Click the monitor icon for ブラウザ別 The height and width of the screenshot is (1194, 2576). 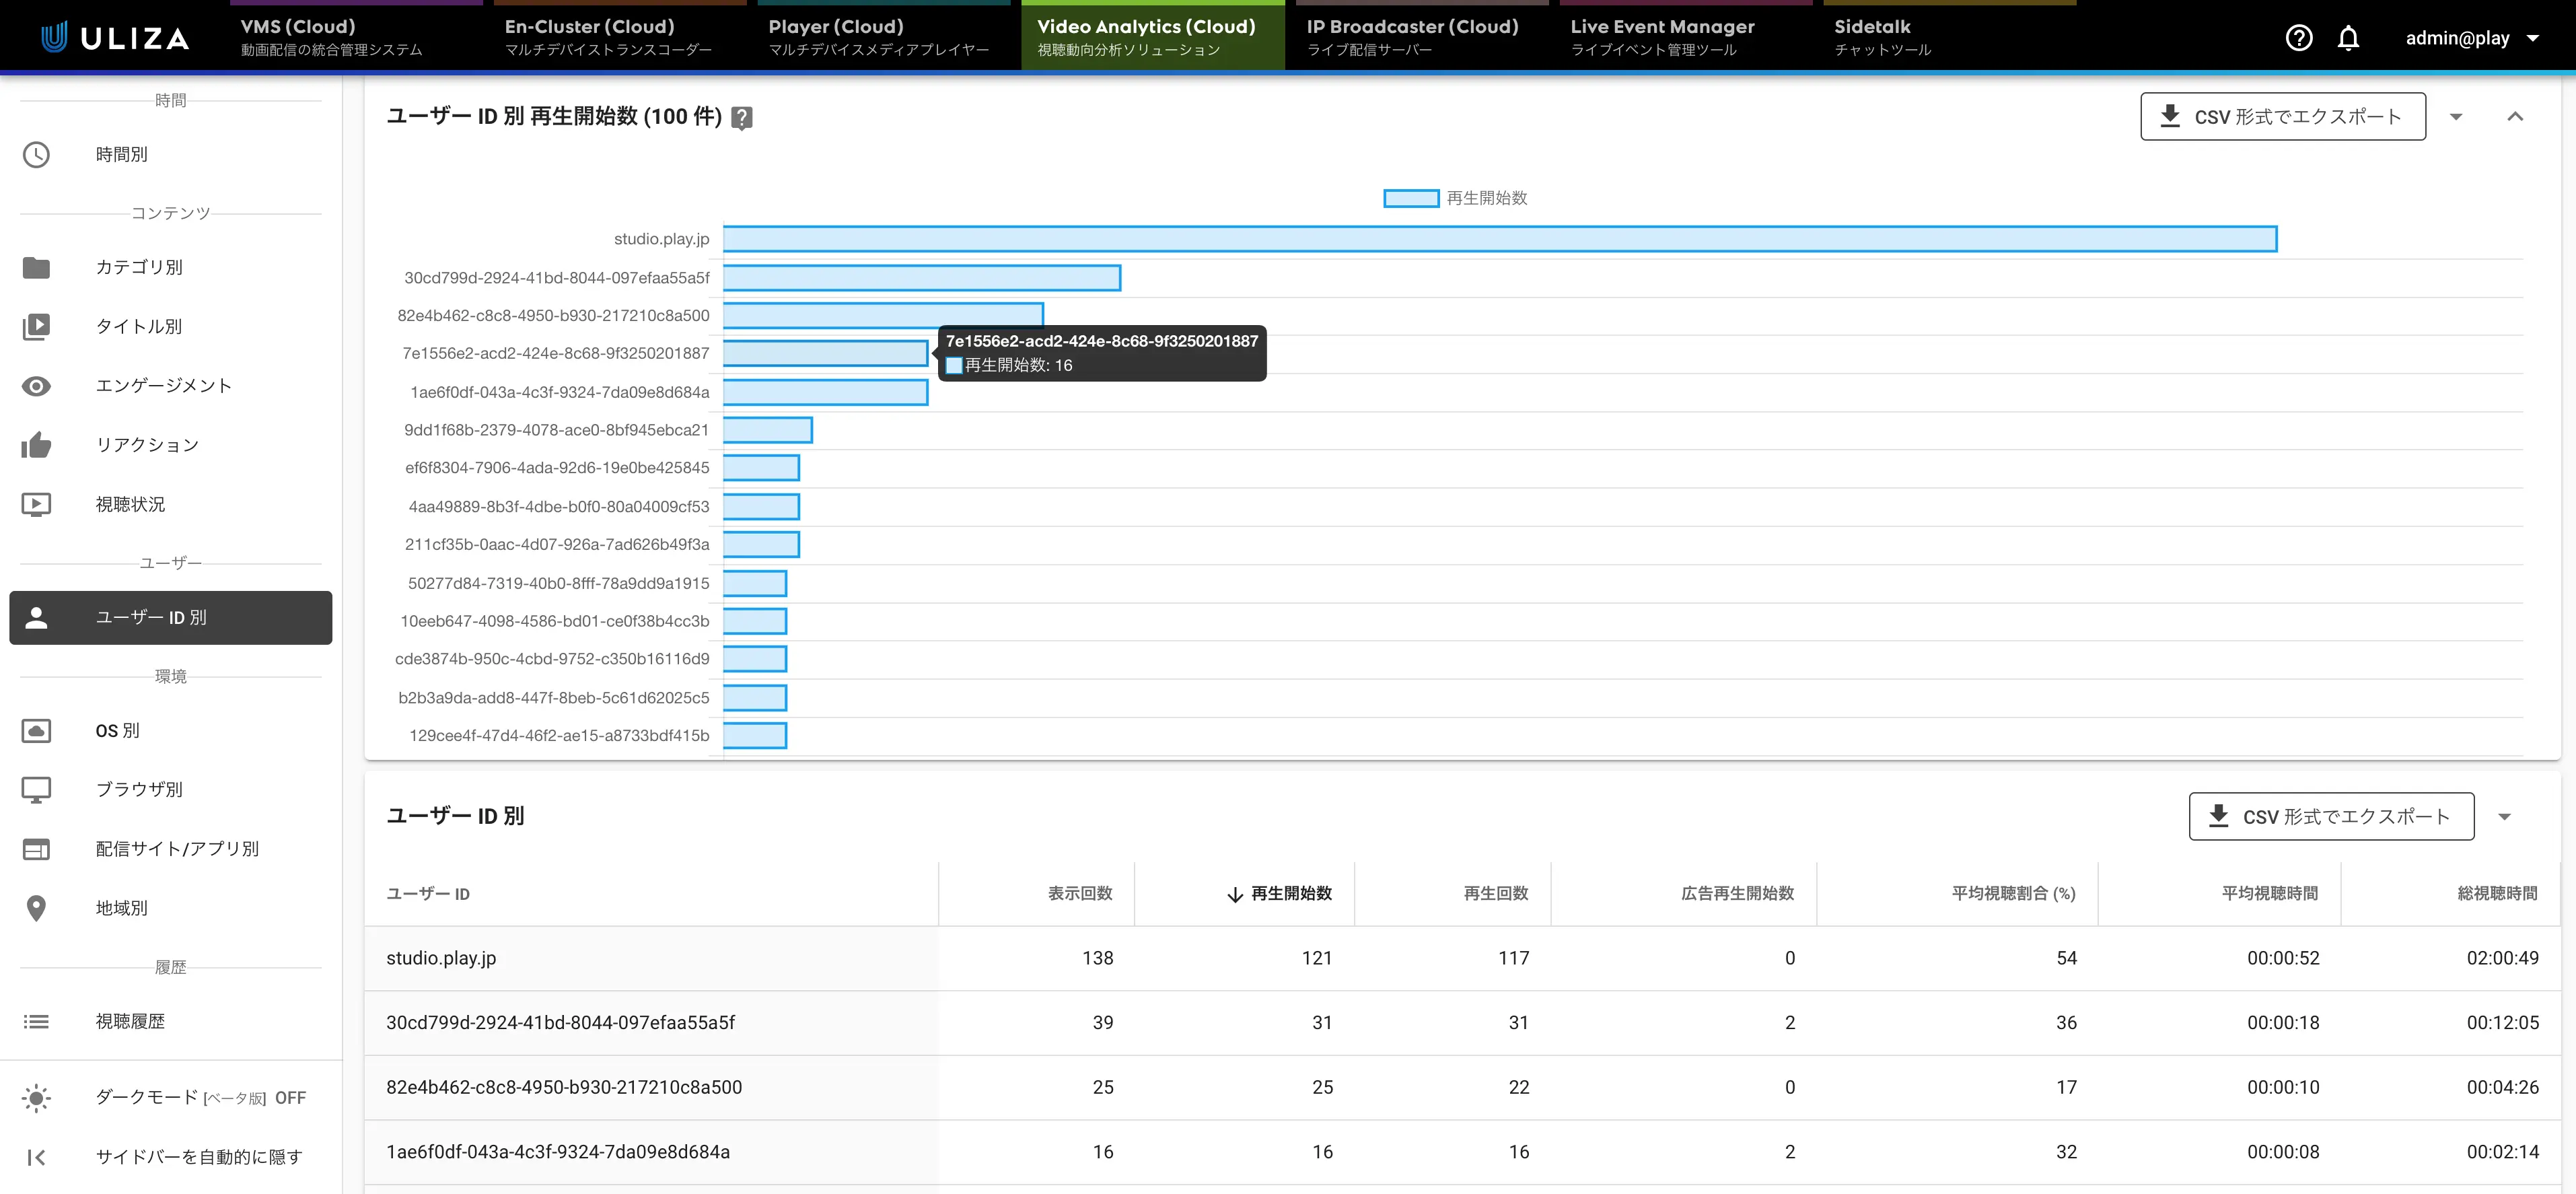coord(36,790)
